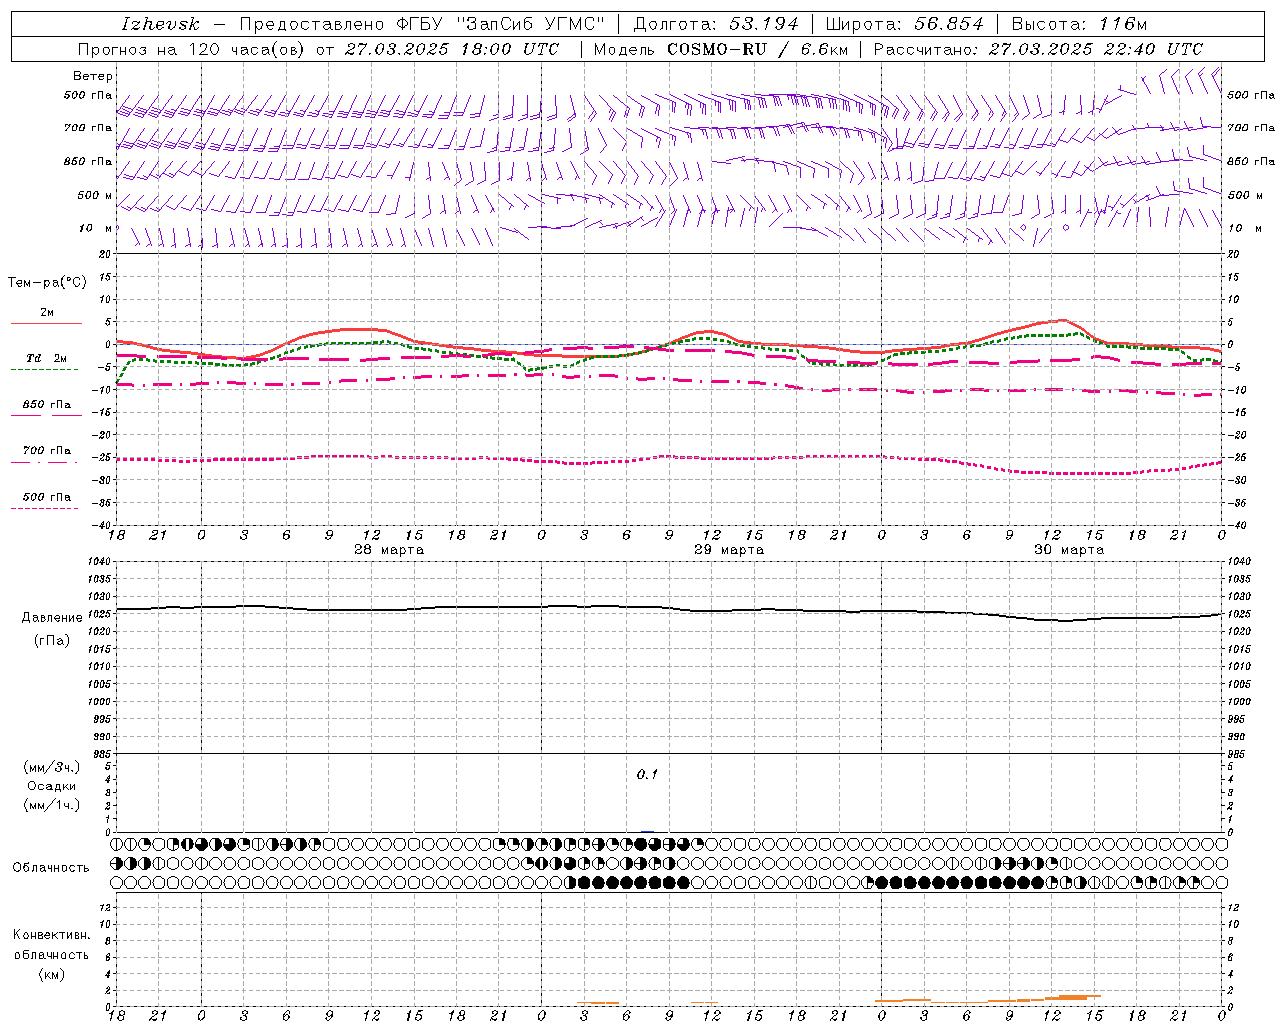Click the 500 гПа legend below 700 гПа
Screen dimensions: 1280x1024
tap(47, 497)
